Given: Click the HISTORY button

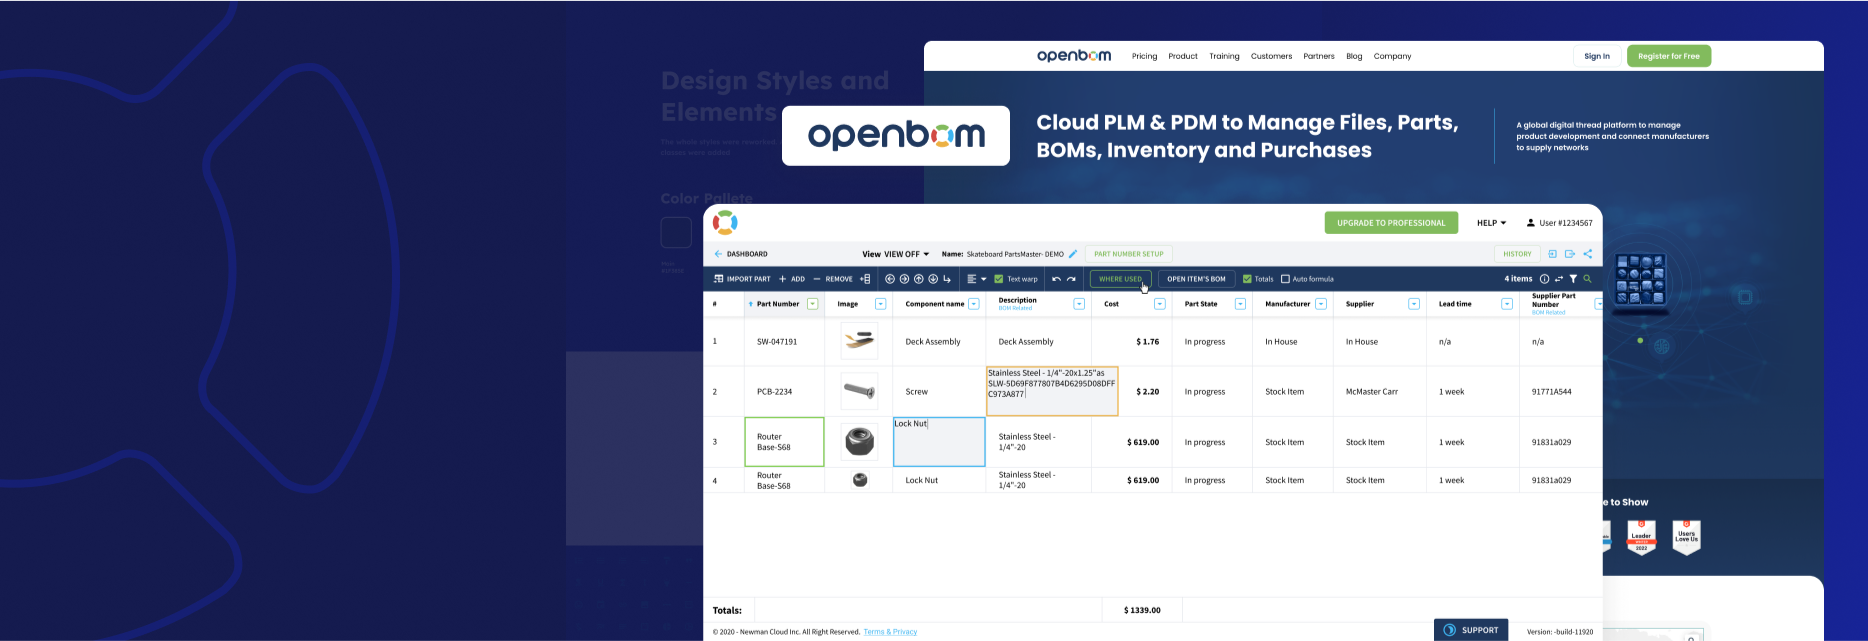Looking at the screenshot, I should coord(1517,254).
